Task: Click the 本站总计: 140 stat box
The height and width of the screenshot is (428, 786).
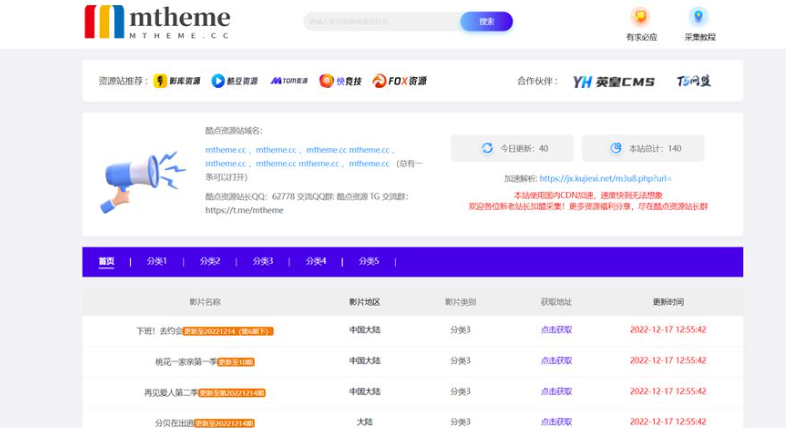Action: point(643,148)
